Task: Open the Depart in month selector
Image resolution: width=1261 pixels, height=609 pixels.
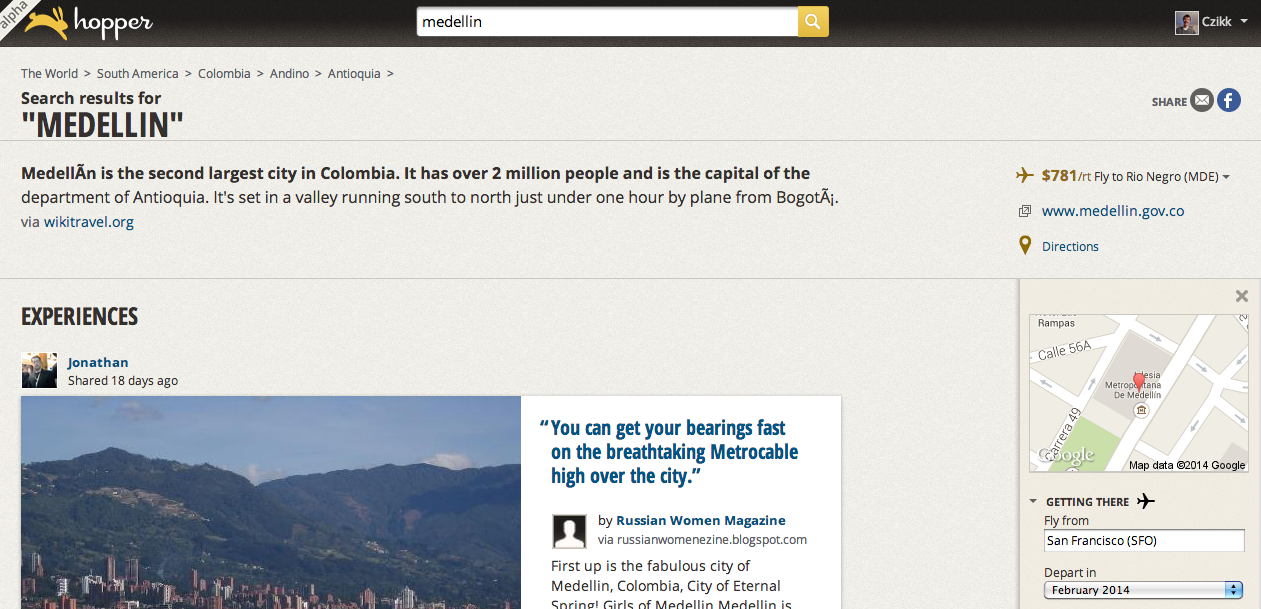Action: pyautogui.click(x=1143, y=590)
